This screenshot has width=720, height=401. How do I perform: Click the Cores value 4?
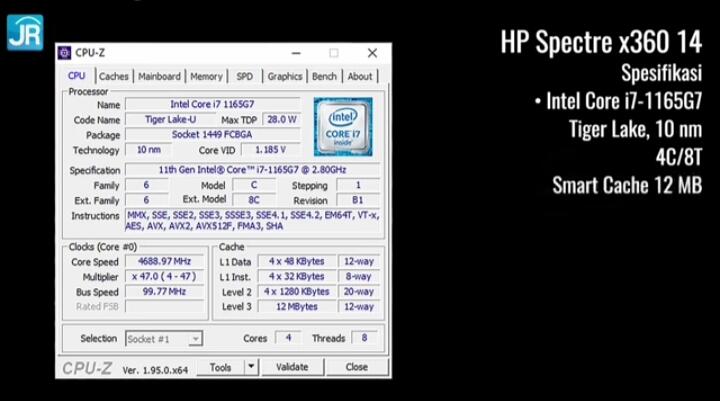288,338
